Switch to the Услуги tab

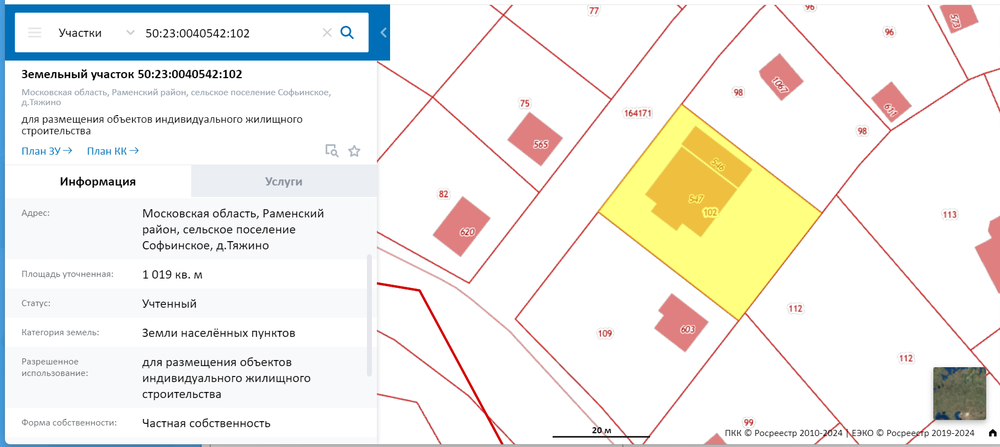point(284,182)
